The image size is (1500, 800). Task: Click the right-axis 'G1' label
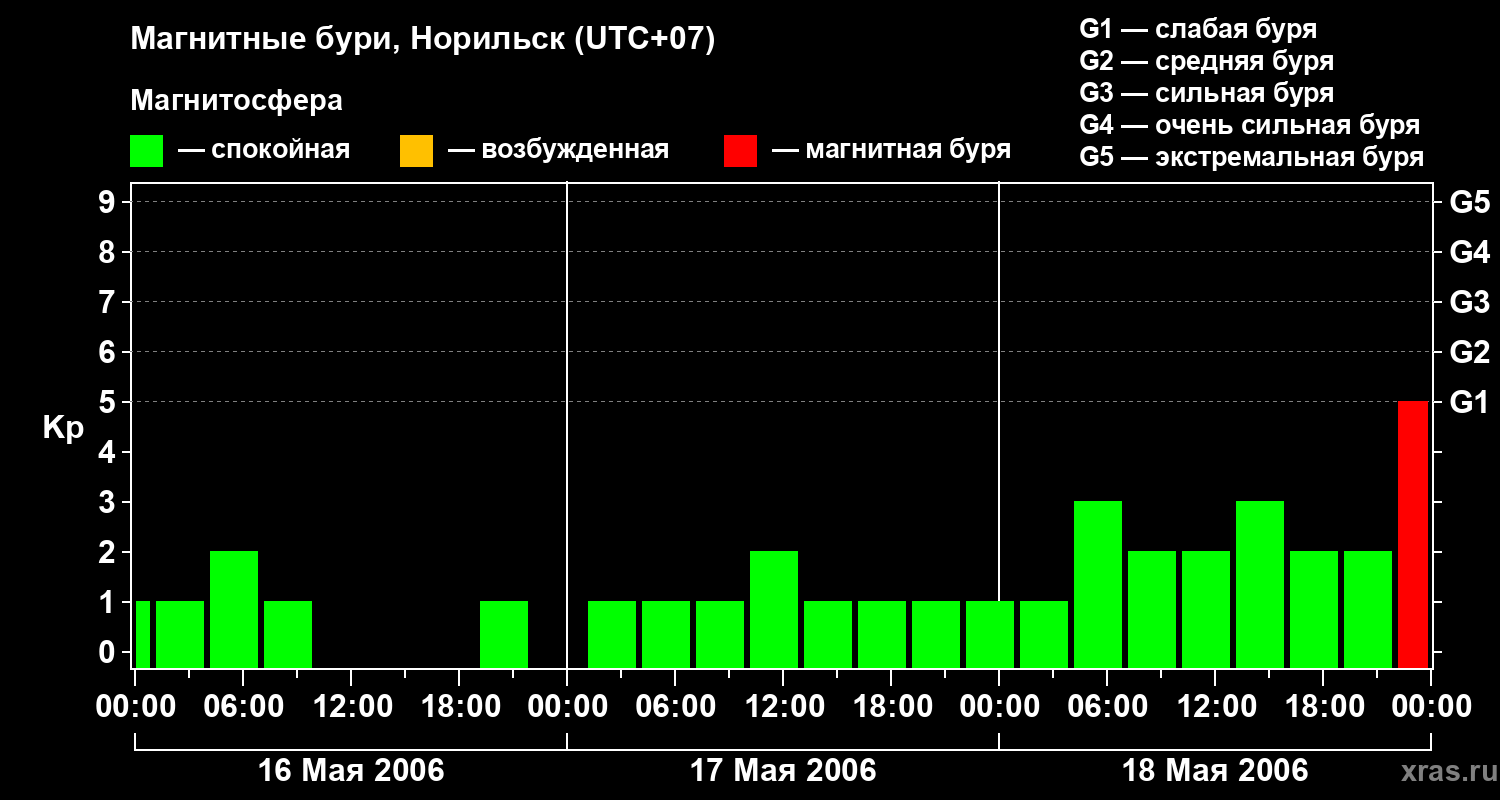(x=1470, y=402)
